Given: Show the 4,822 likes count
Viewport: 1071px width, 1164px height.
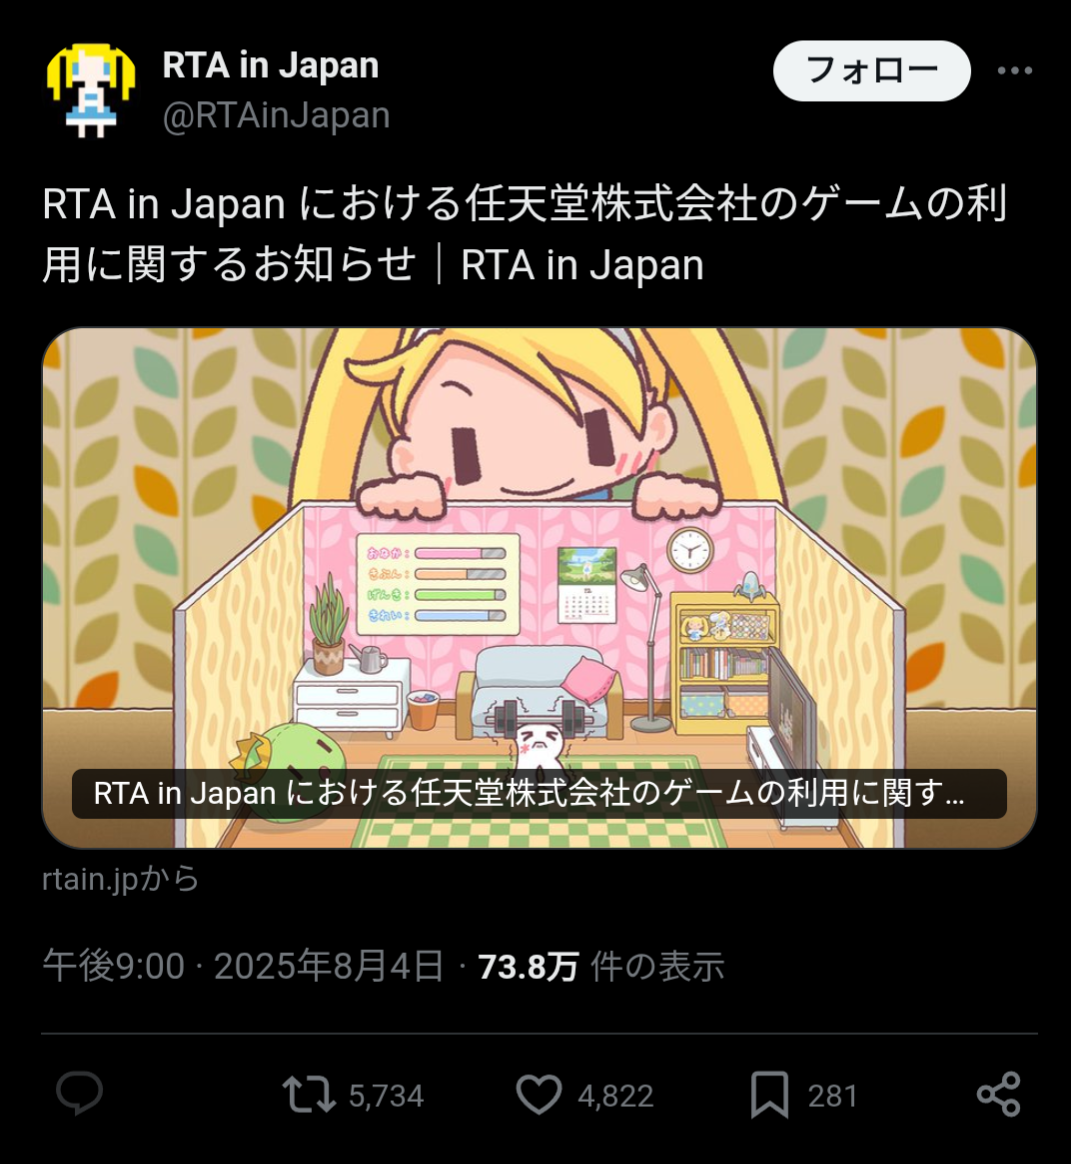Looking at the screenshot, I should (615, 1096).
